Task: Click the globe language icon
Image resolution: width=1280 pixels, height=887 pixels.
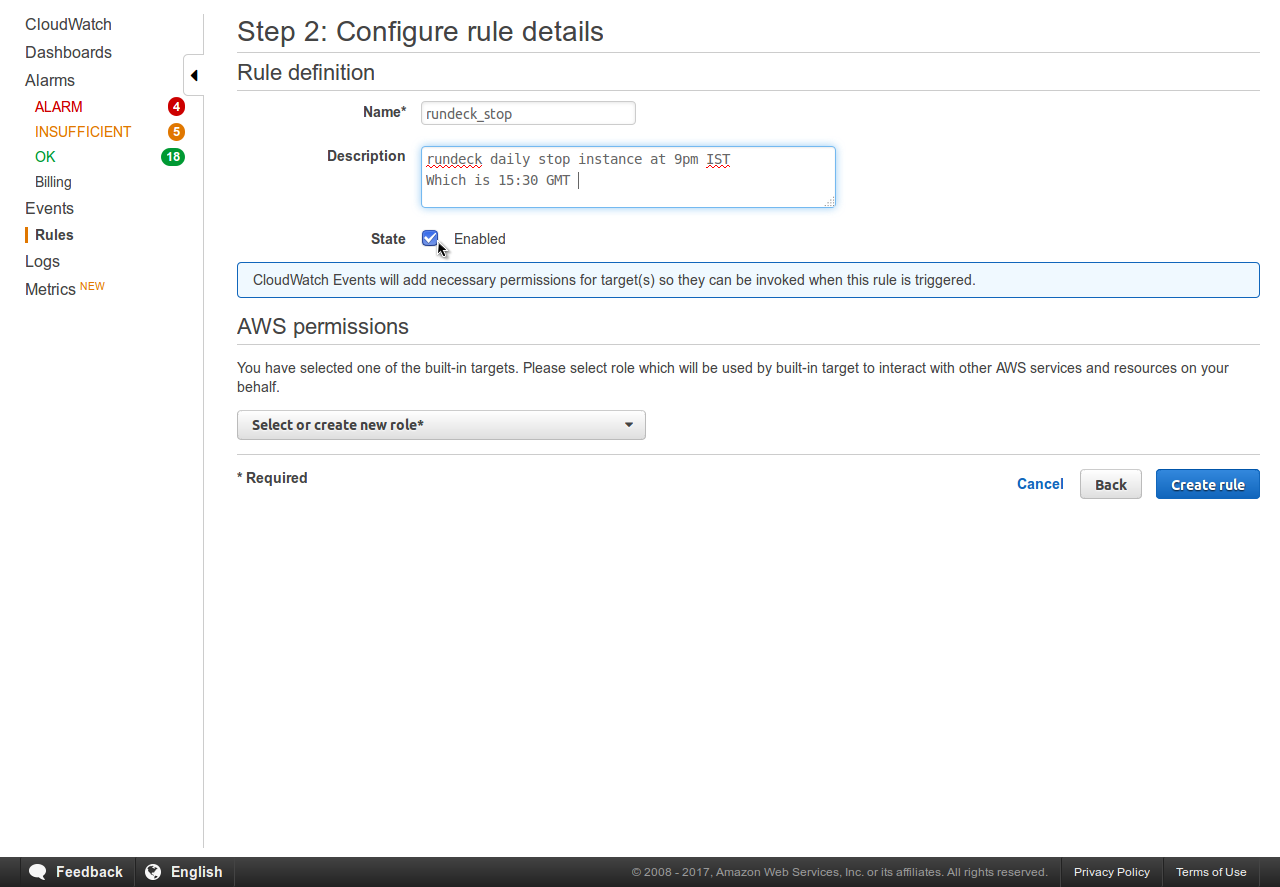Action: pos(153,872)
